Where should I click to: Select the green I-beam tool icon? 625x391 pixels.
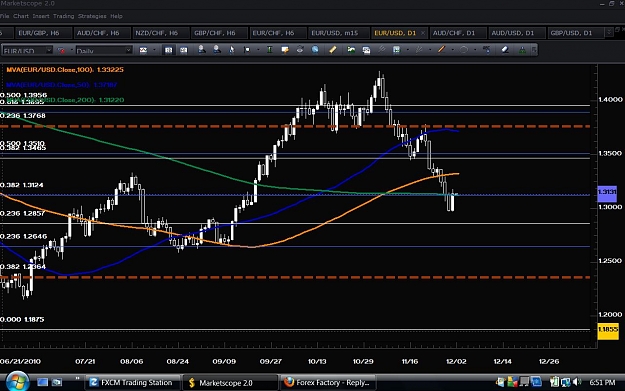(x=269, y=50)
